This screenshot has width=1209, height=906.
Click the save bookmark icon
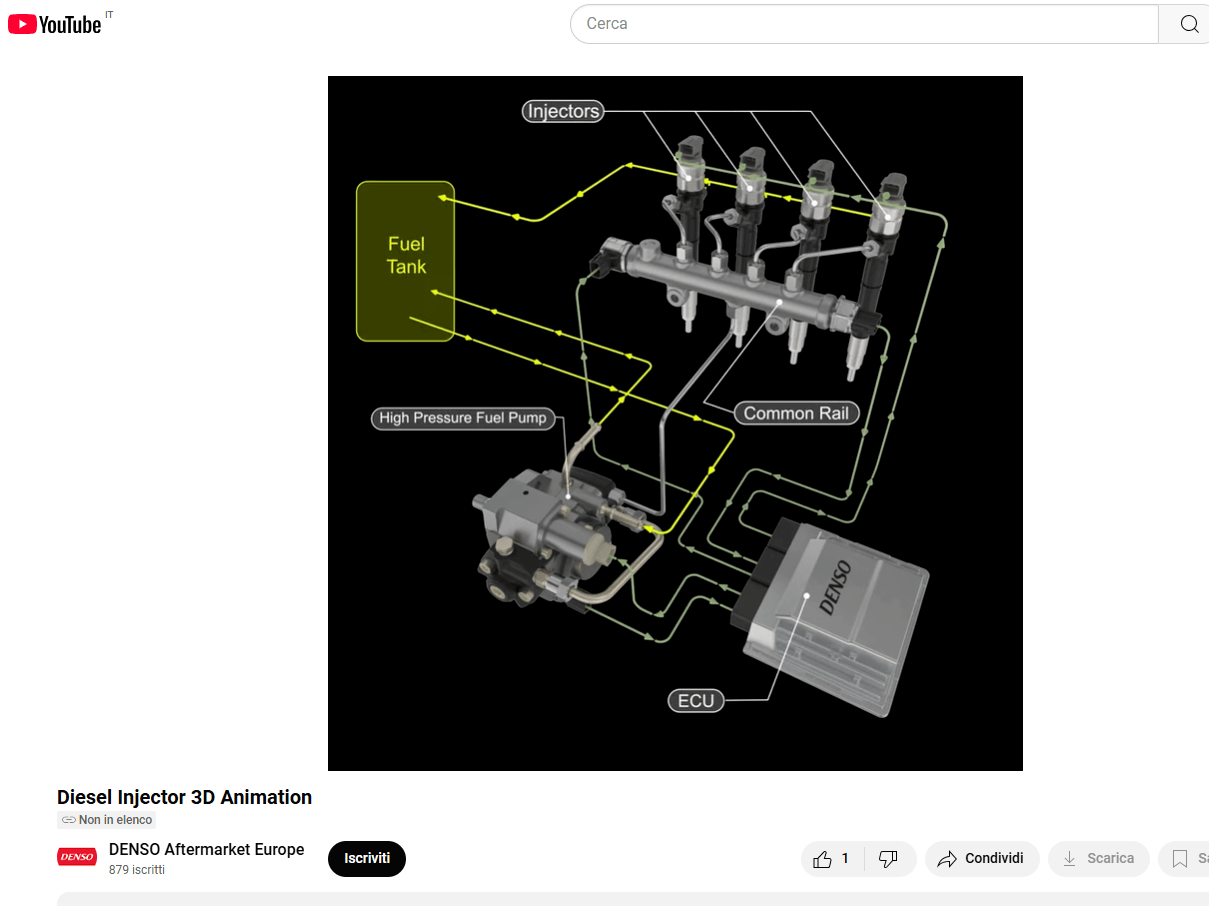point(1181,859)
